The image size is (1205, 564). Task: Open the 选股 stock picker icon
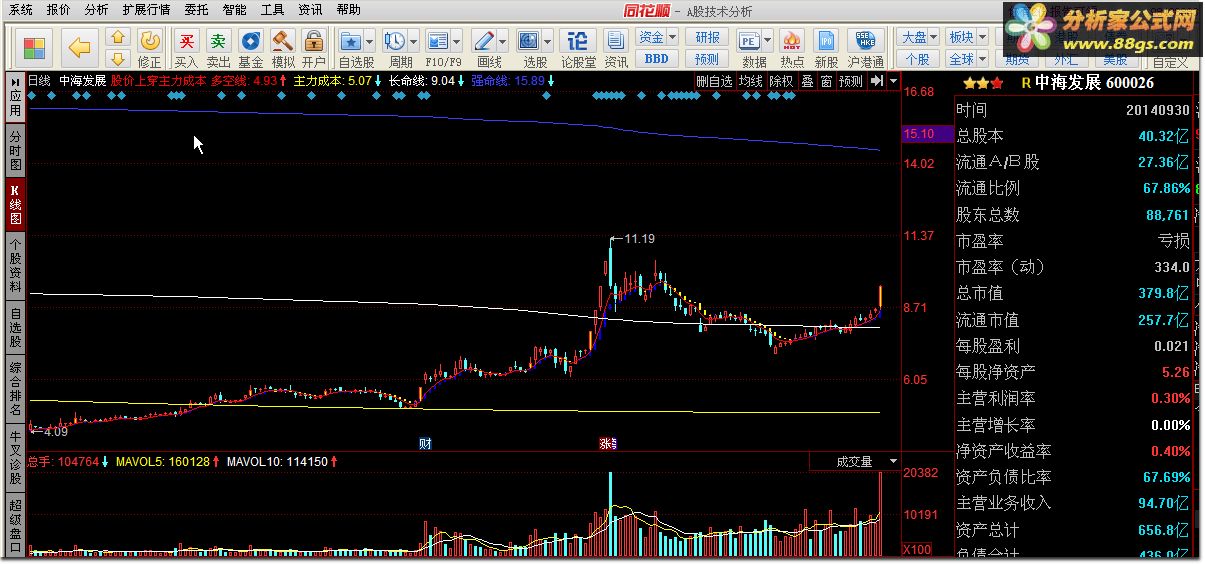point(529,41)
